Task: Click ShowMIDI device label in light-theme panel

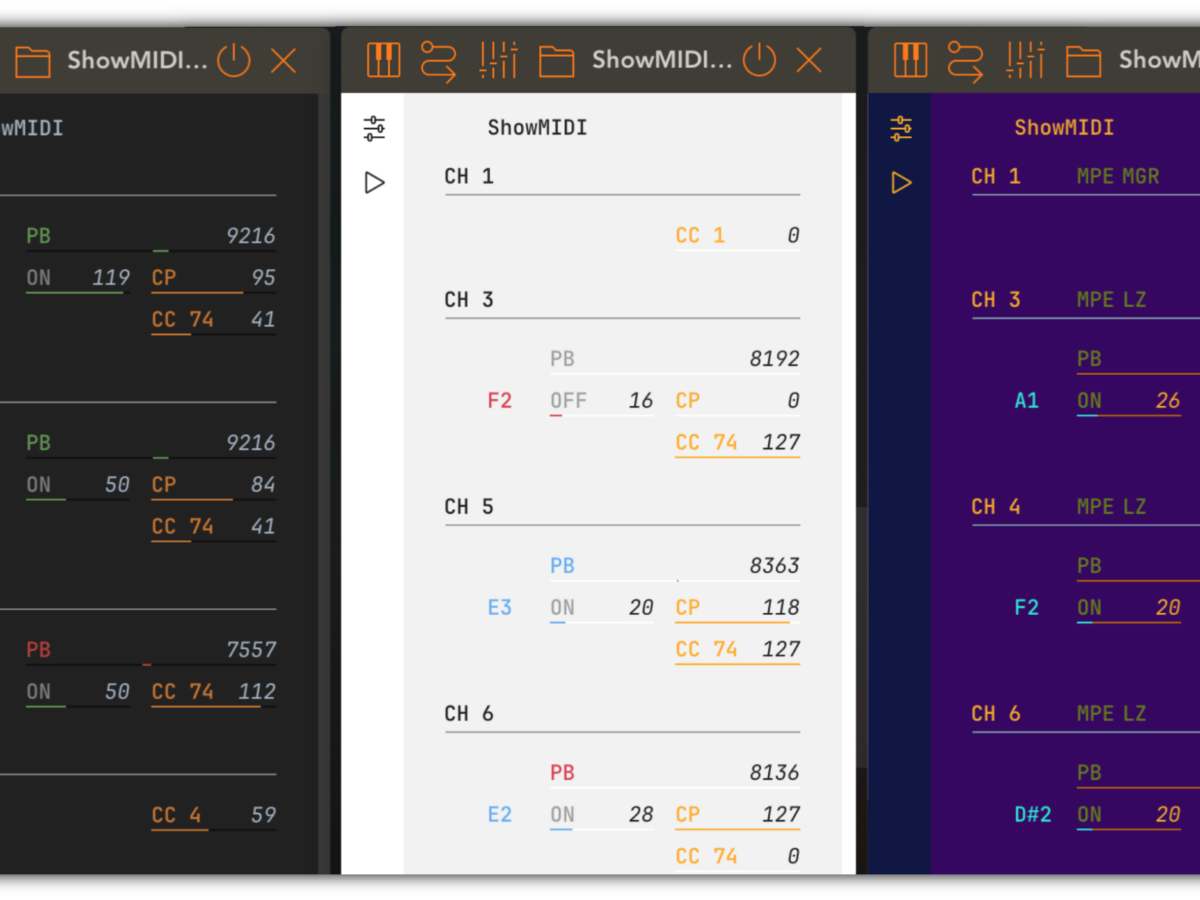Action: pos(538,128)
